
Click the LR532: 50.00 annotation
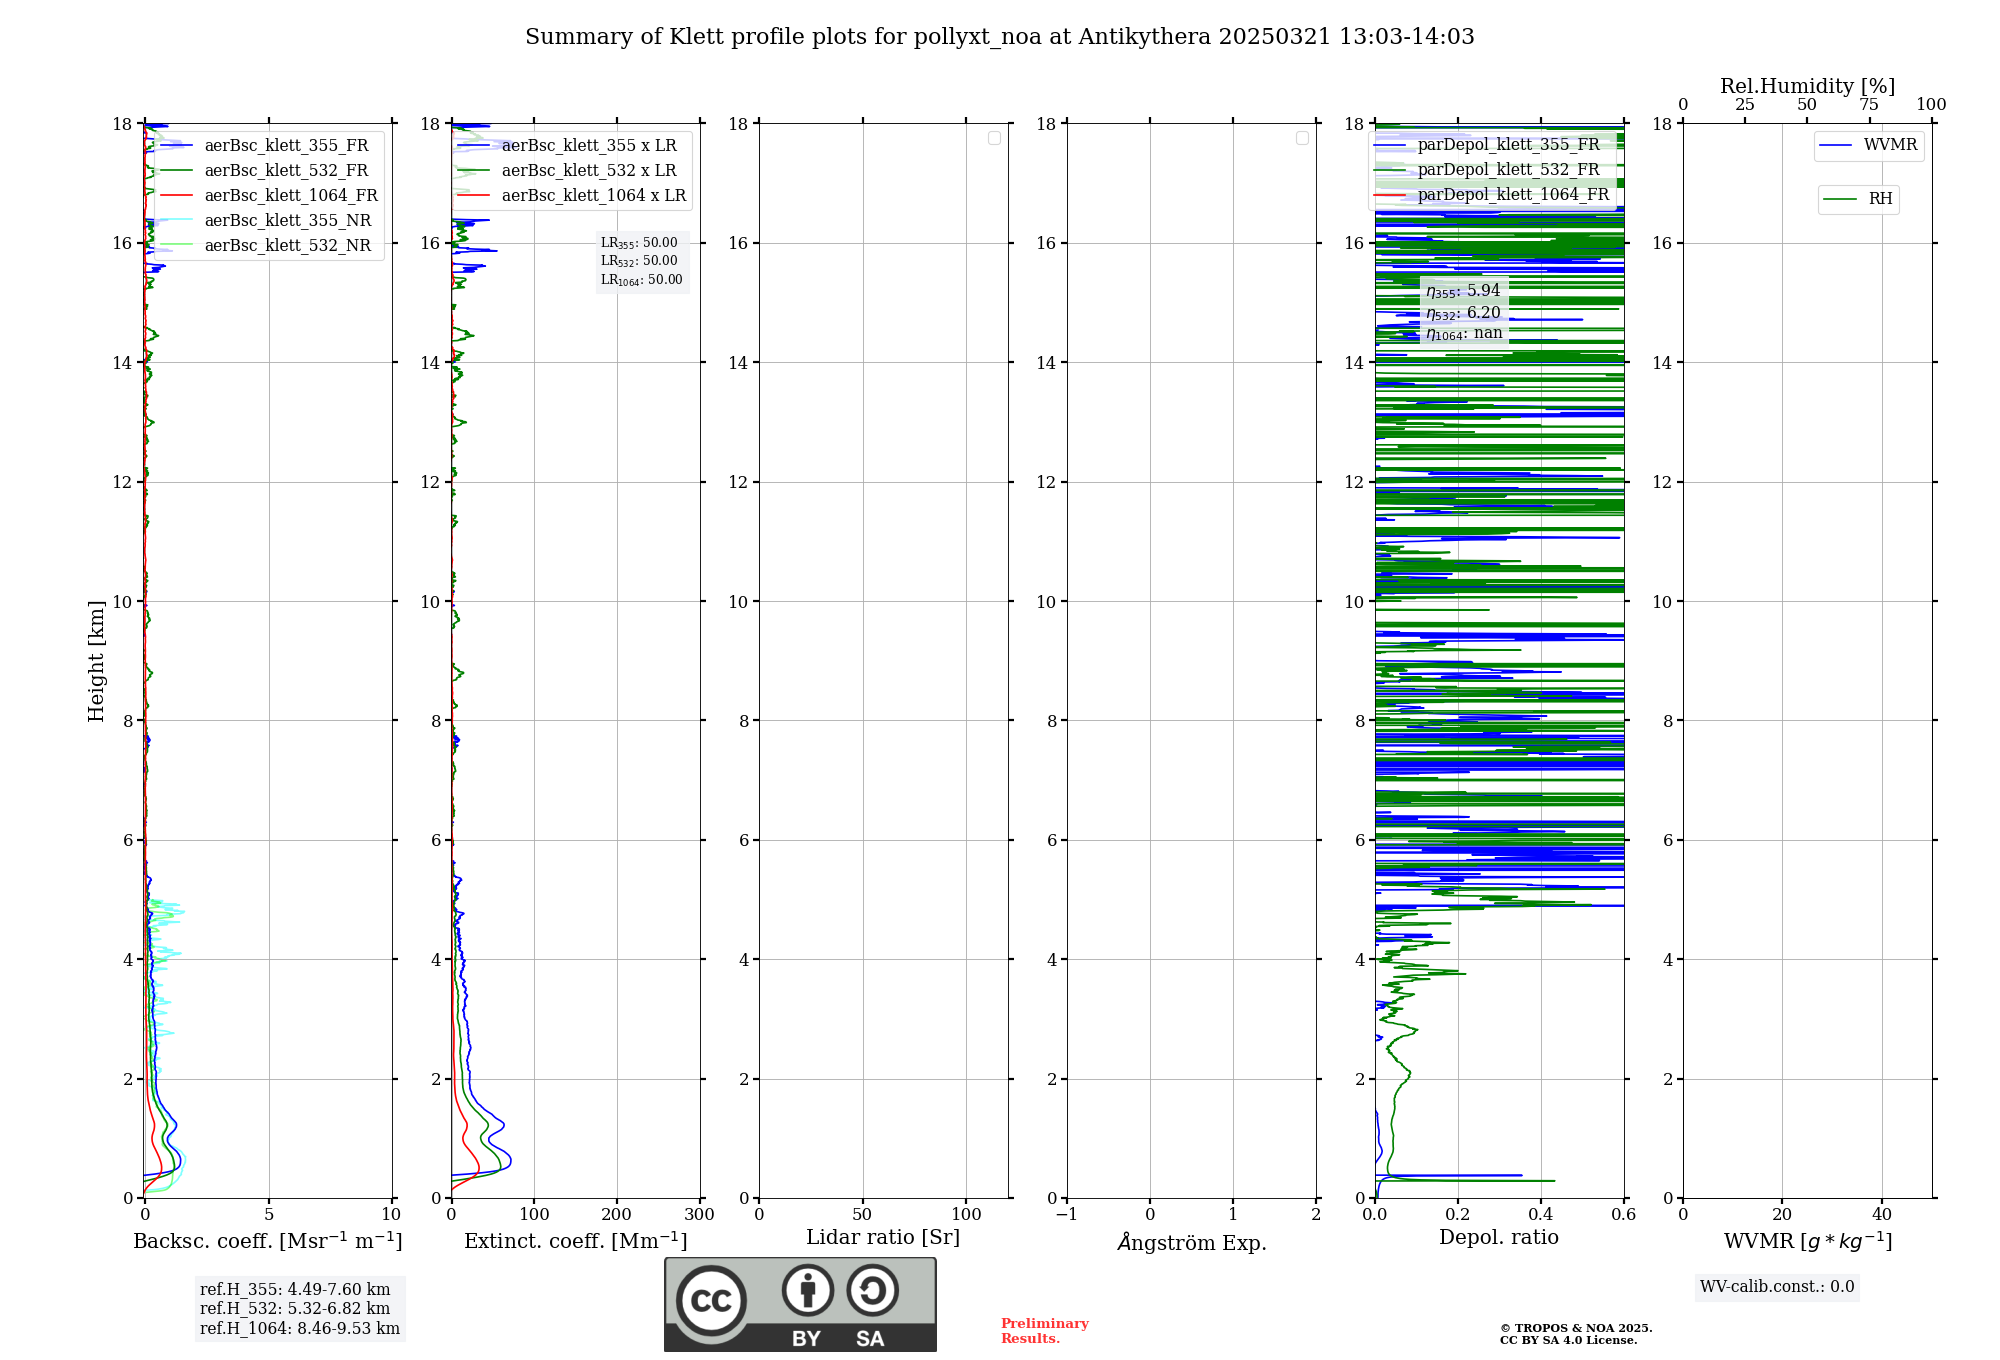[x=639, y=261]
